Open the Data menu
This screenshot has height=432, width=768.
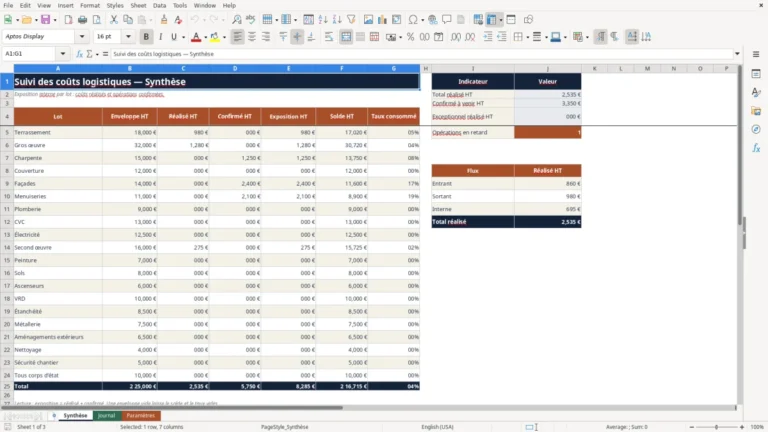(x=160, y=5)
